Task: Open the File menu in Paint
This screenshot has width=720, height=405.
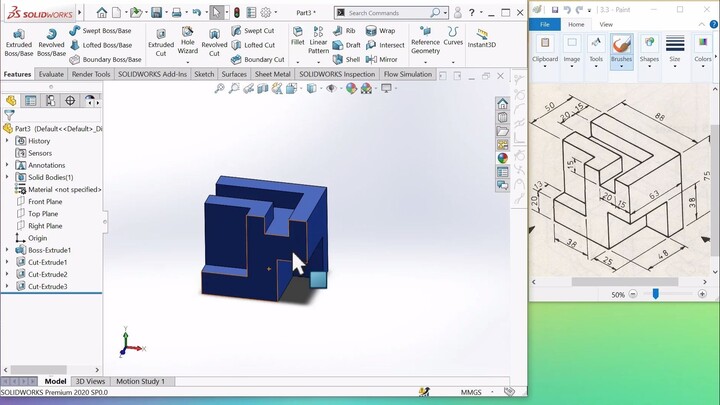Action: coord(545,24)
